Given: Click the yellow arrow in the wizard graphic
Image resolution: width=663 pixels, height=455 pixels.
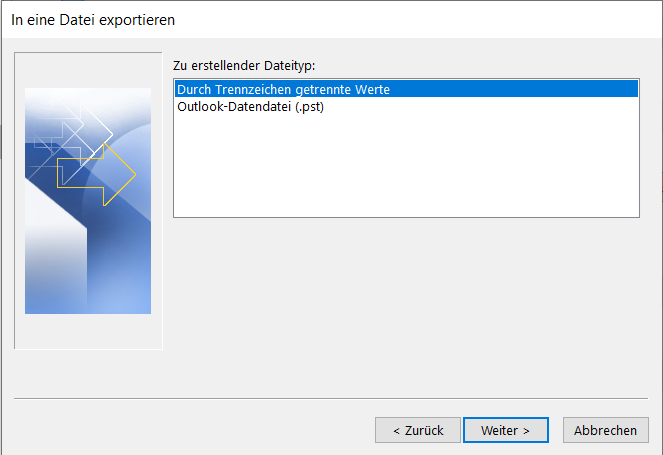Looking at the screenshot, I should pos(96,174).
